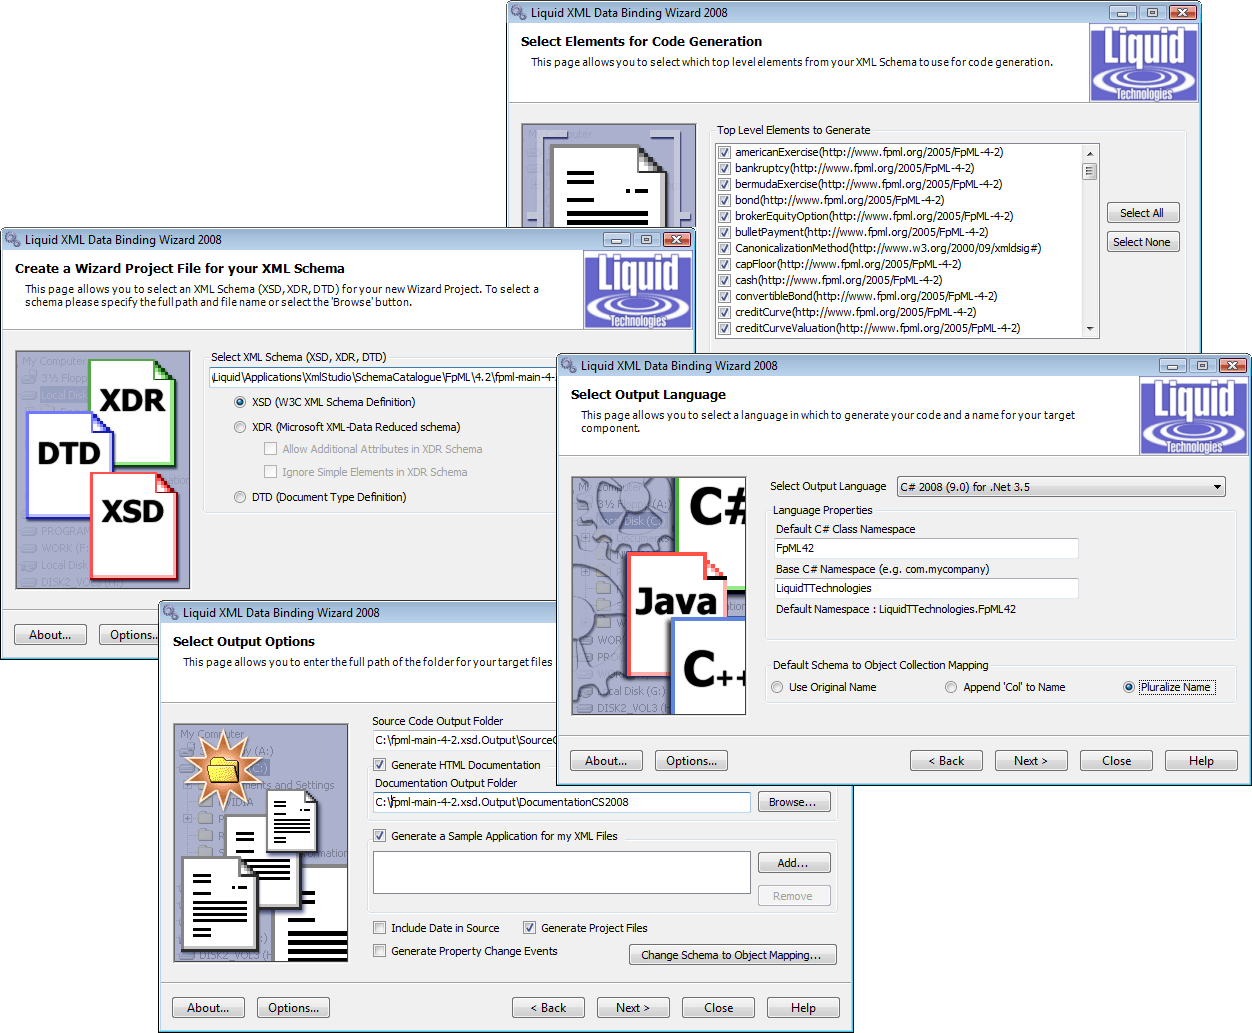Click Default C# Class Namespace field
Viewport: 1252px width, 1033px height.
(x=926, y=548)
